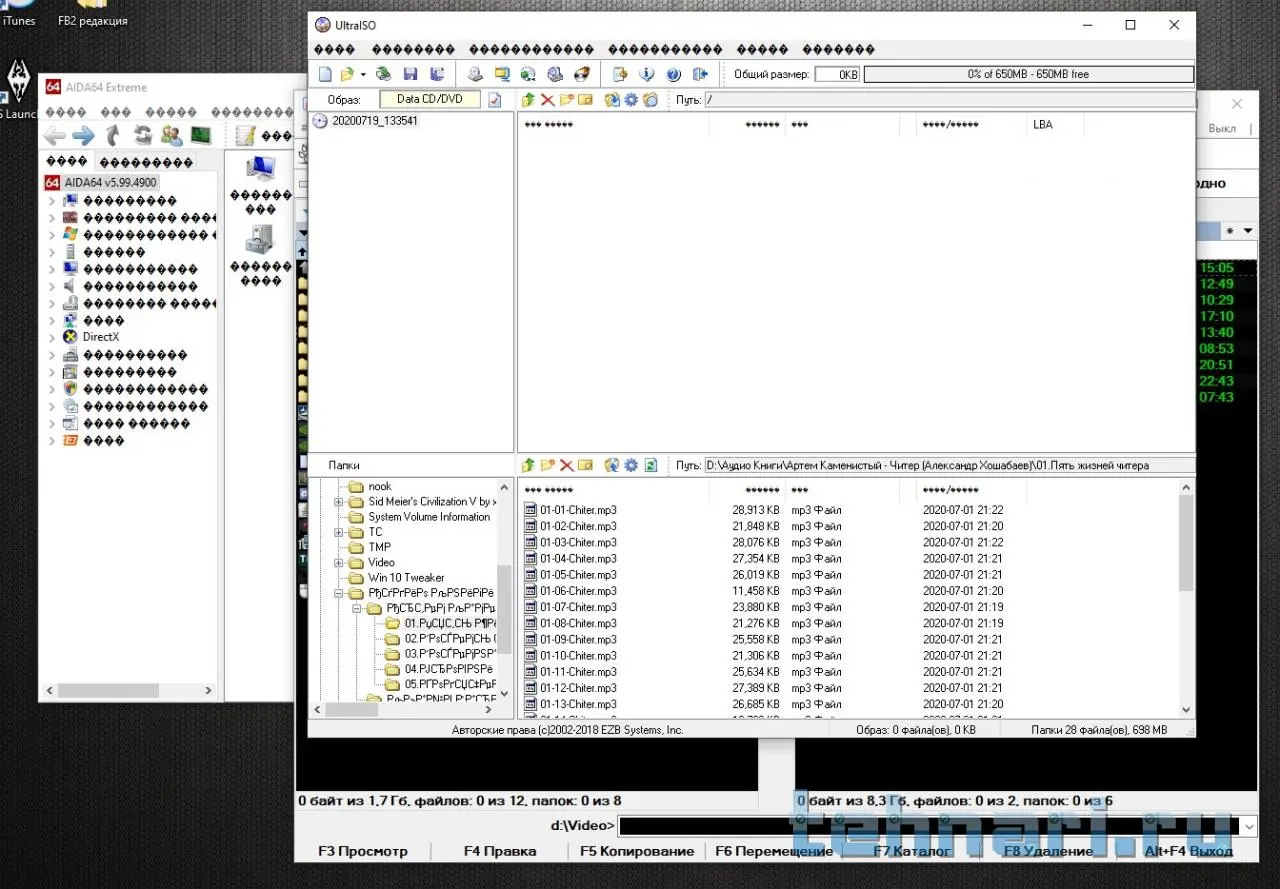Open the dropdown arrow beside the Open icon
1280x889 pixels.
(363, 74)
